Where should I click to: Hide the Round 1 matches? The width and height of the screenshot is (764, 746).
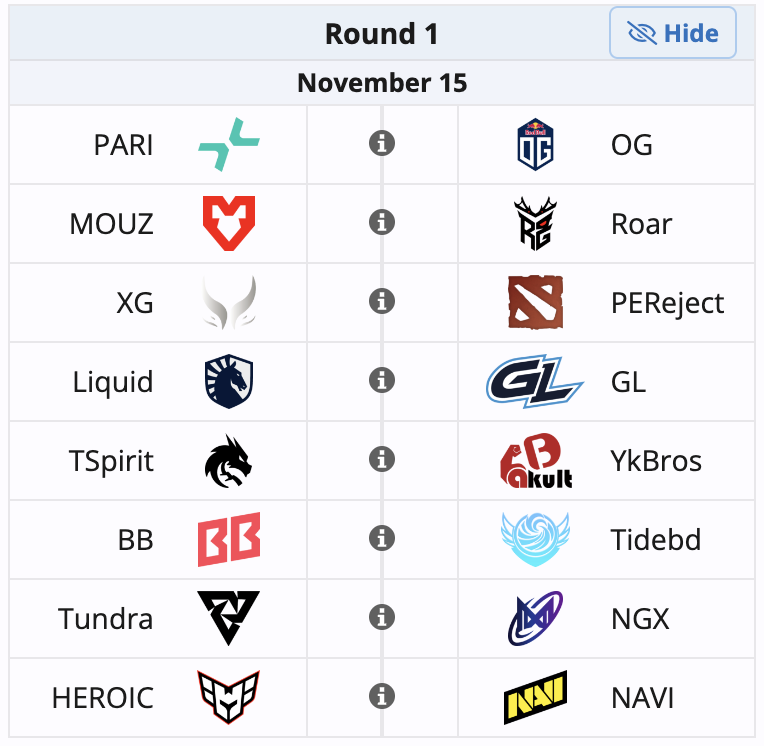(x=673, y=33)
